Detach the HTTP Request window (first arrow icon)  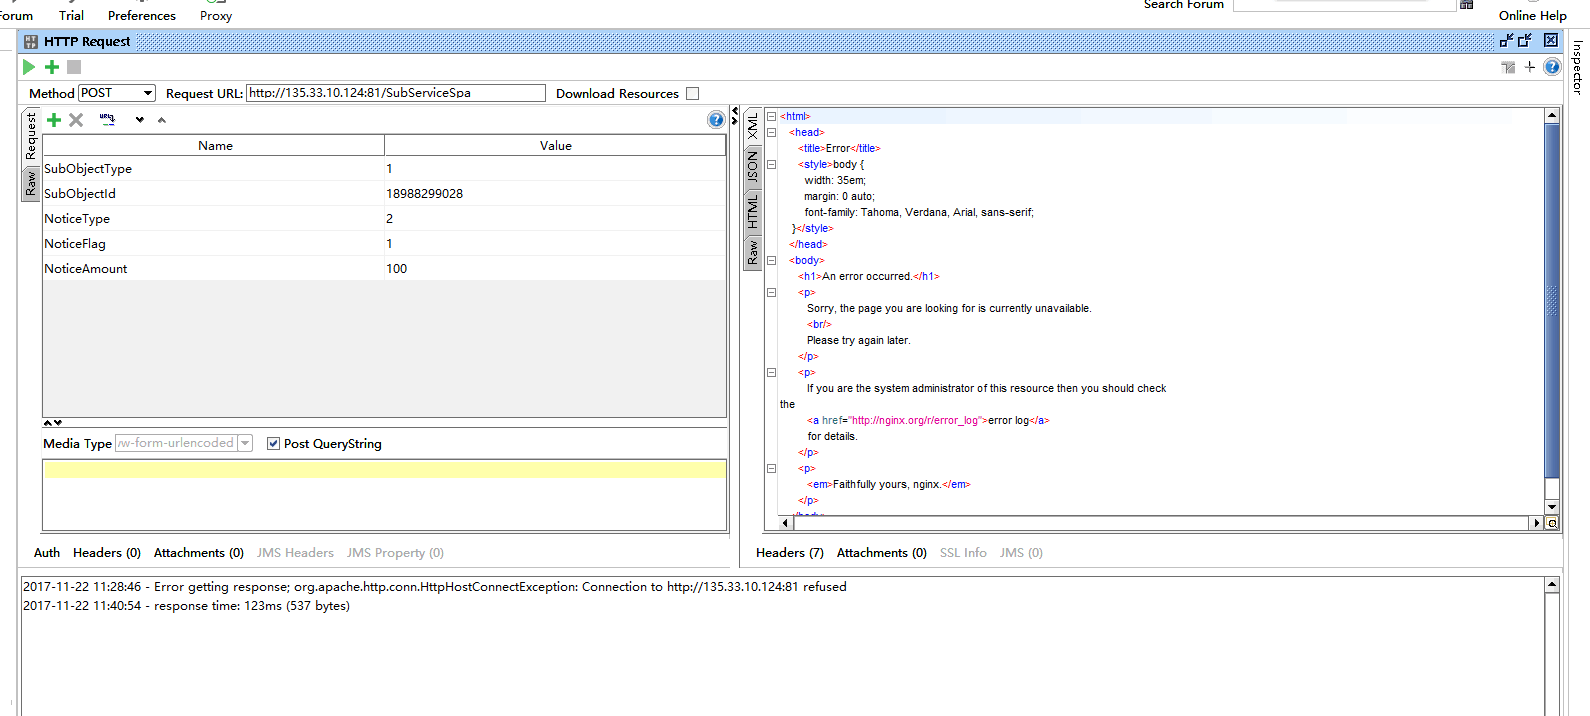tap(1506, 41)
